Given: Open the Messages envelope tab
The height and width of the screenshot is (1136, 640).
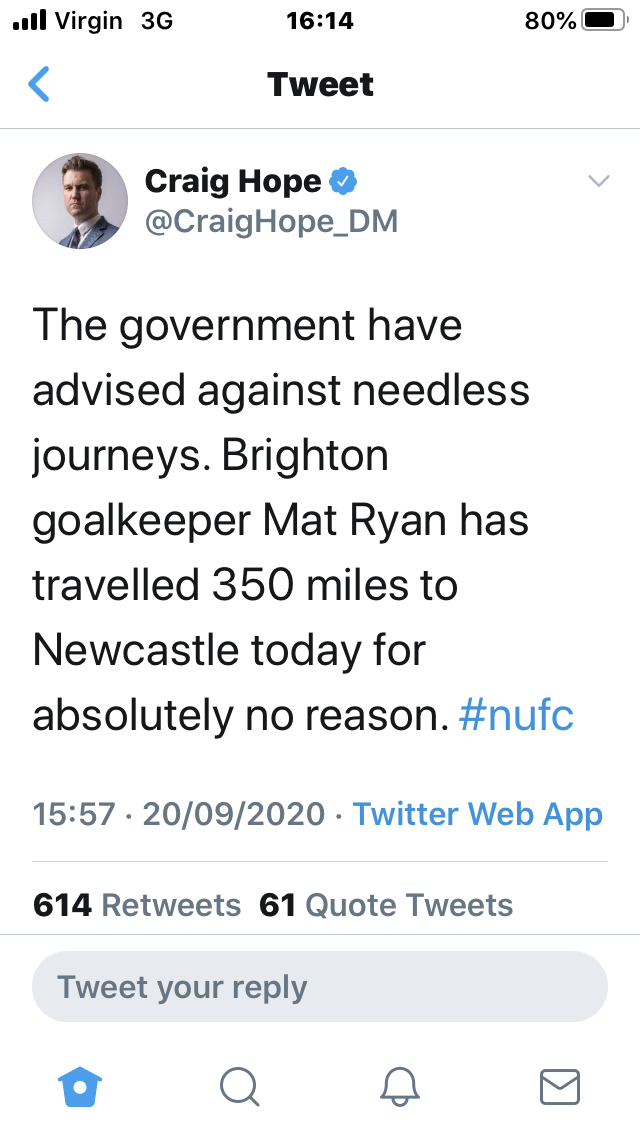Looking at the screenshot, I should pyautogui.click(x=560, y=1087).
